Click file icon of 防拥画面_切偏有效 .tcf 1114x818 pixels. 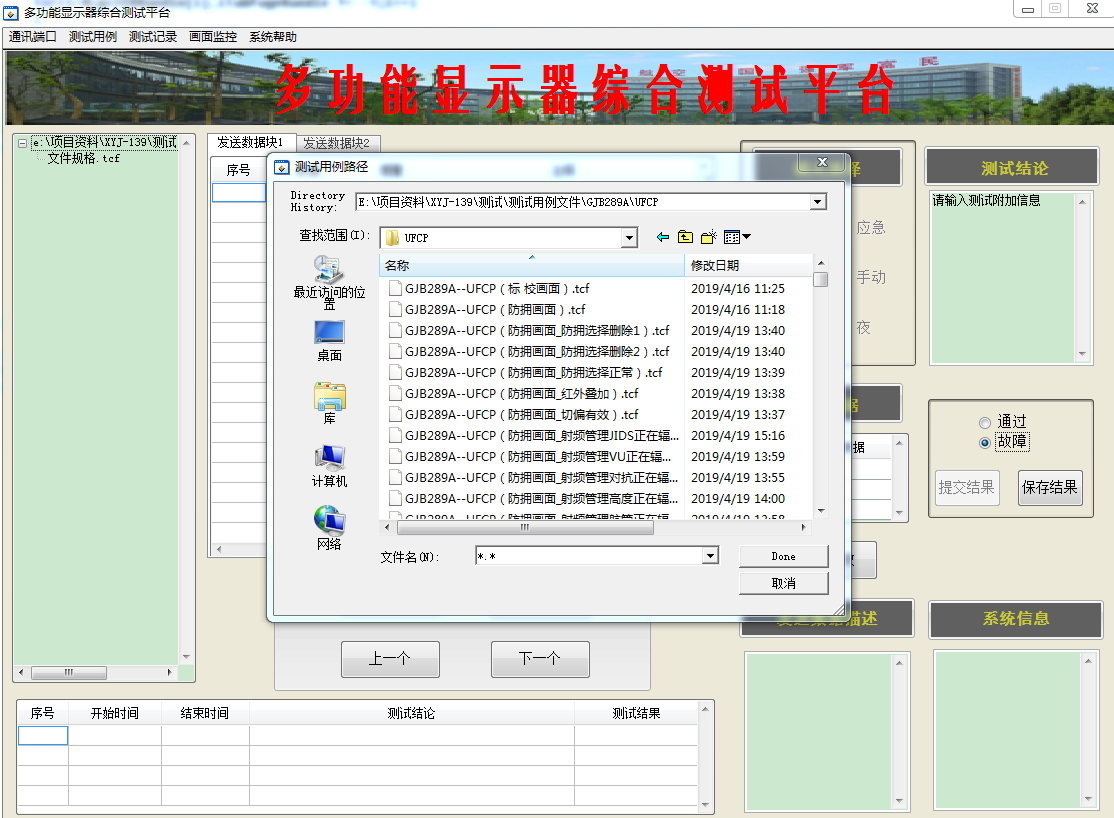[395, 414]
